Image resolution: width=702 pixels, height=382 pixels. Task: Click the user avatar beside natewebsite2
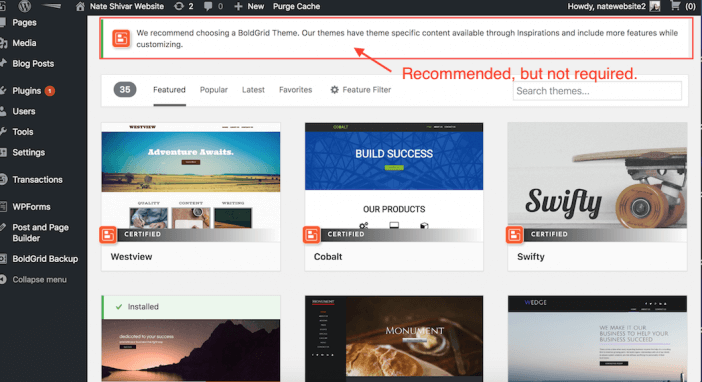coord(655,6)
